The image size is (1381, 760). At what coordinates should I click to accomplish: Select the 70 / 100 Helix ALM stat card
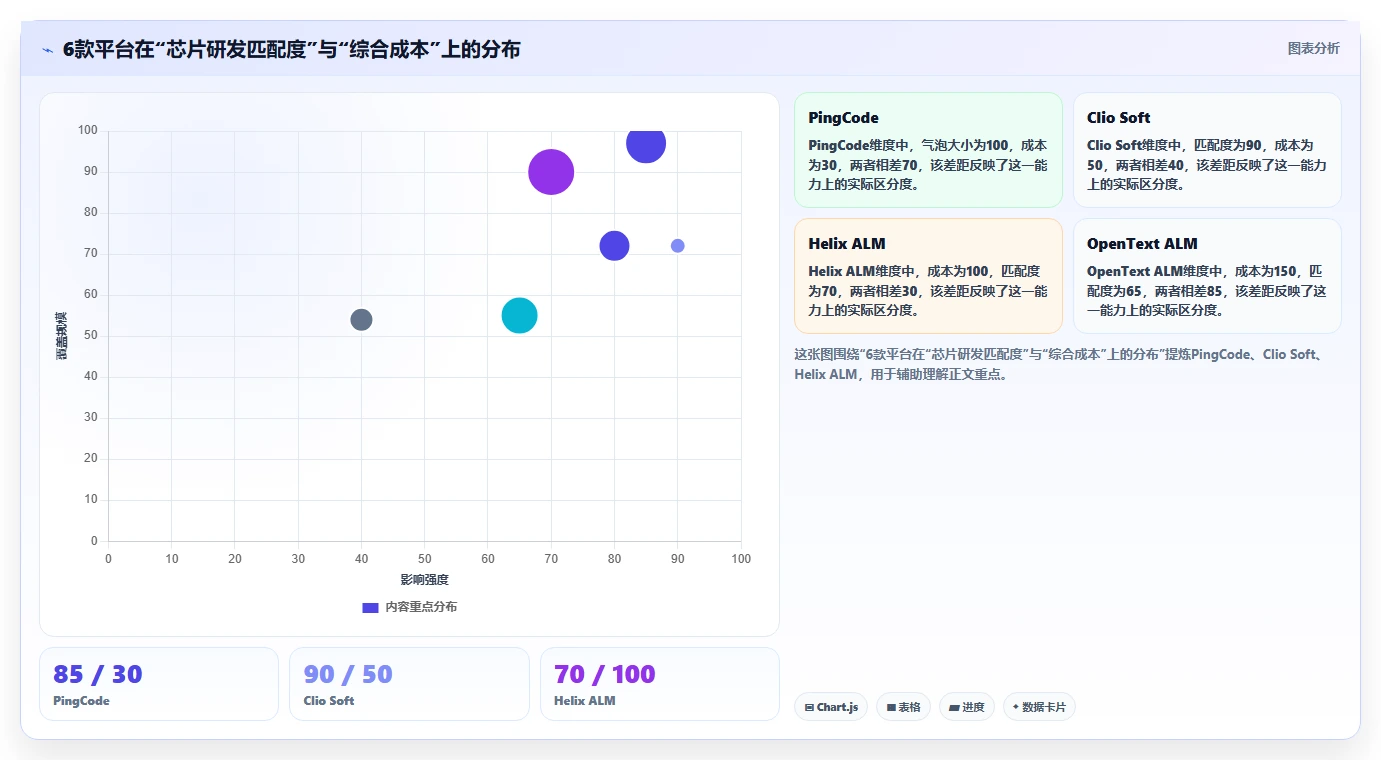tap(660, 684)
